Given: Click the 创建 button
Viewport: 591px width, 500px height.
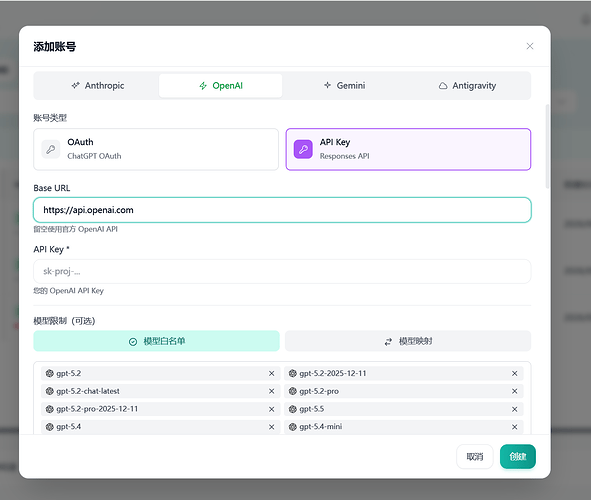Looking at the screenshot, I should (x=518, y=456).
